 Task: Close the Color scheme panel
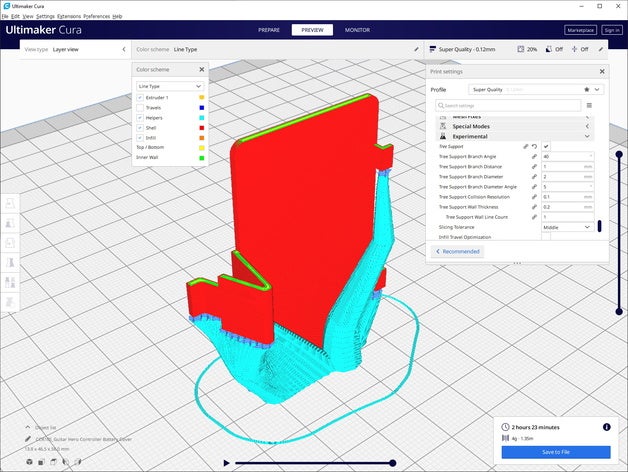pos(201,70)
